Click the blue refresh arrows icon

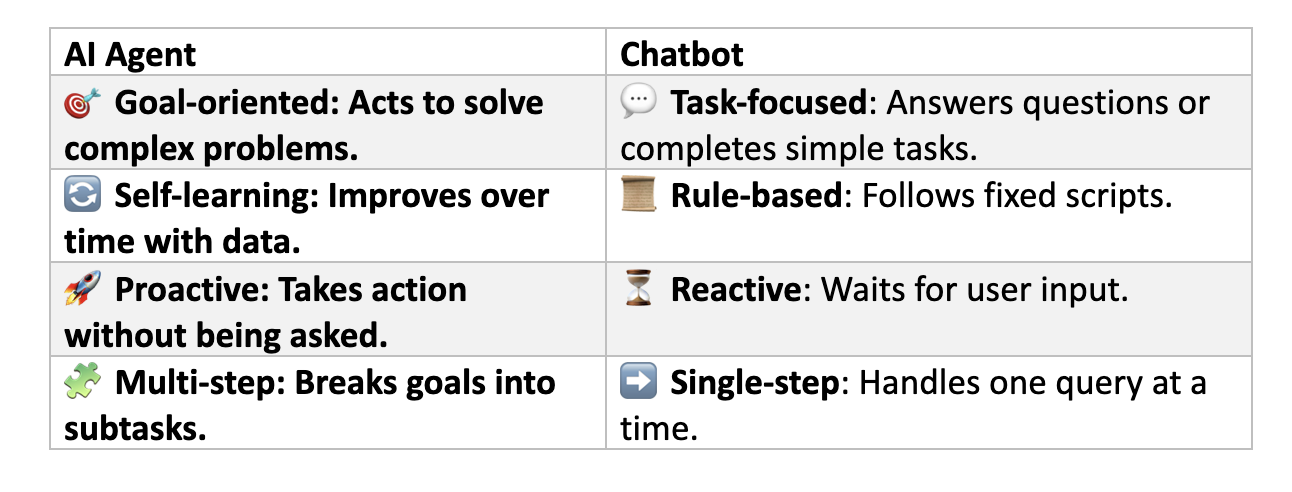click(80, 196)
